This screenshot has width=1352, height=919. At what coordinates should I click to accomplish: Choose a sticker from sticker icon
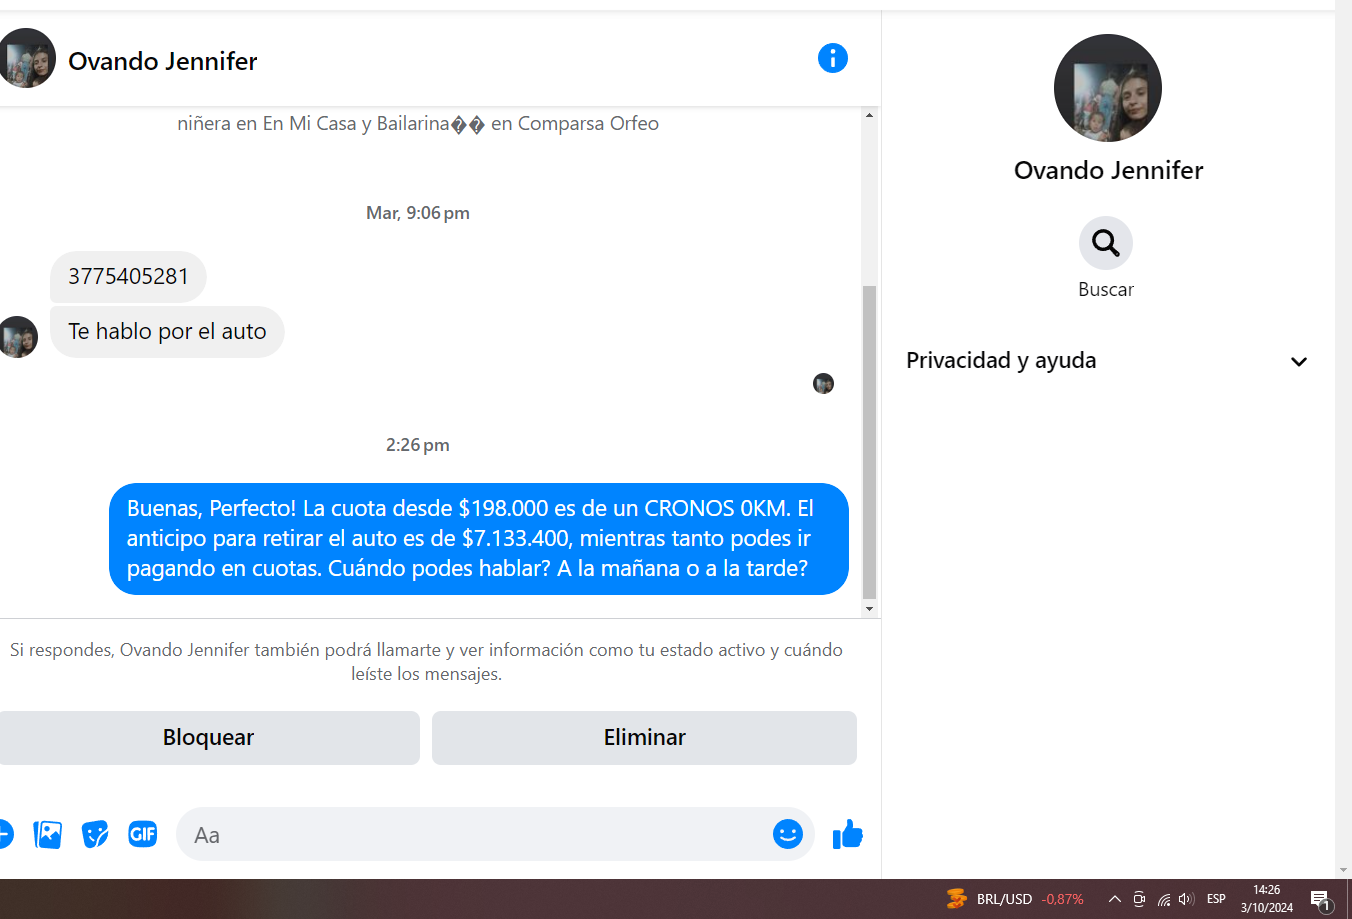95,833
